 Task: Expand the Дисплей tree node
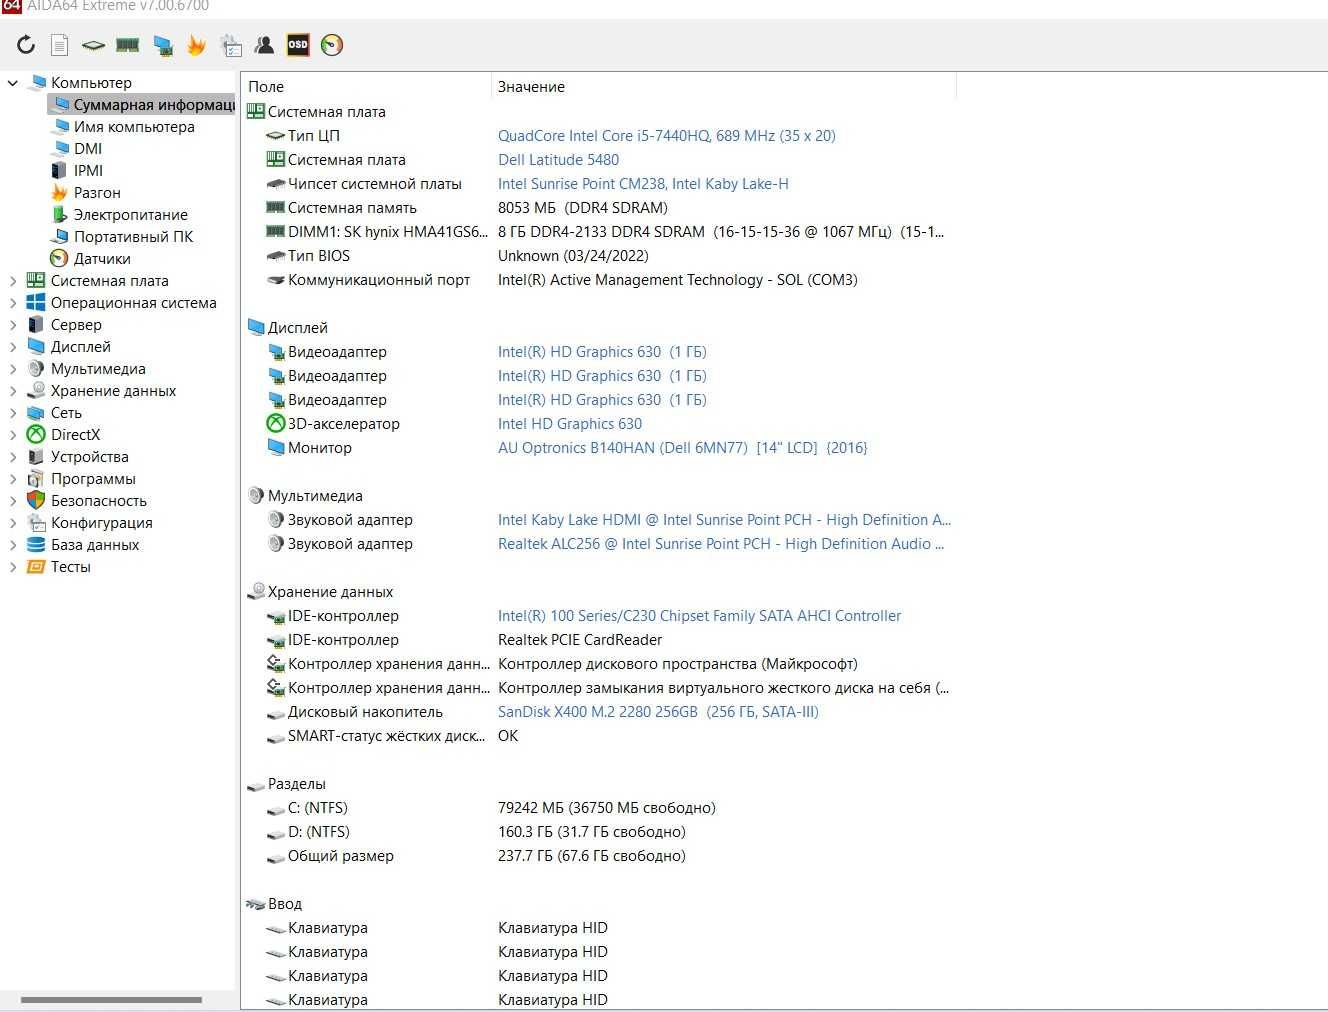(x=13, y=347)
